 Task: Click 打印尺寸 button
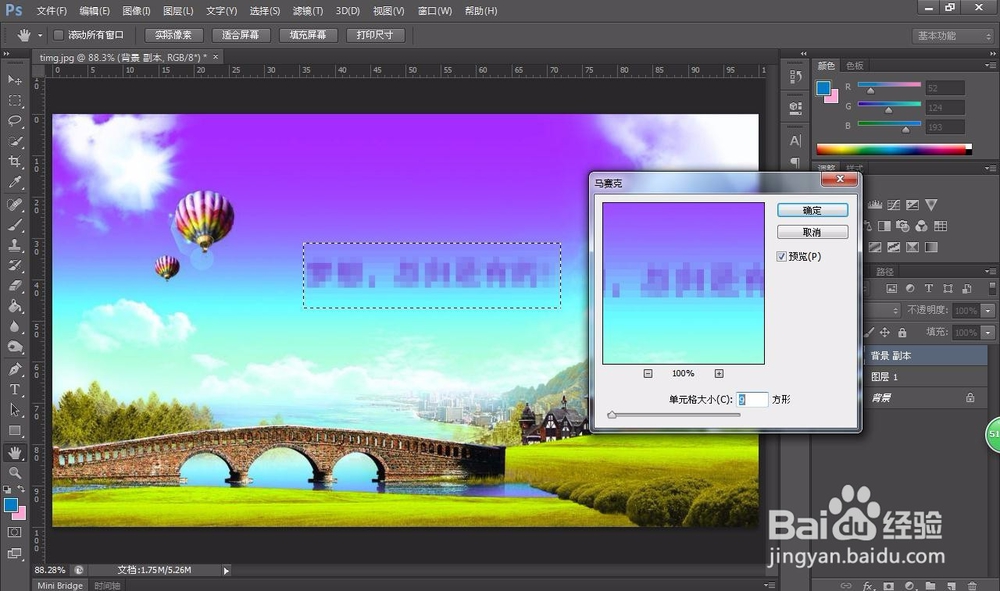376,35
